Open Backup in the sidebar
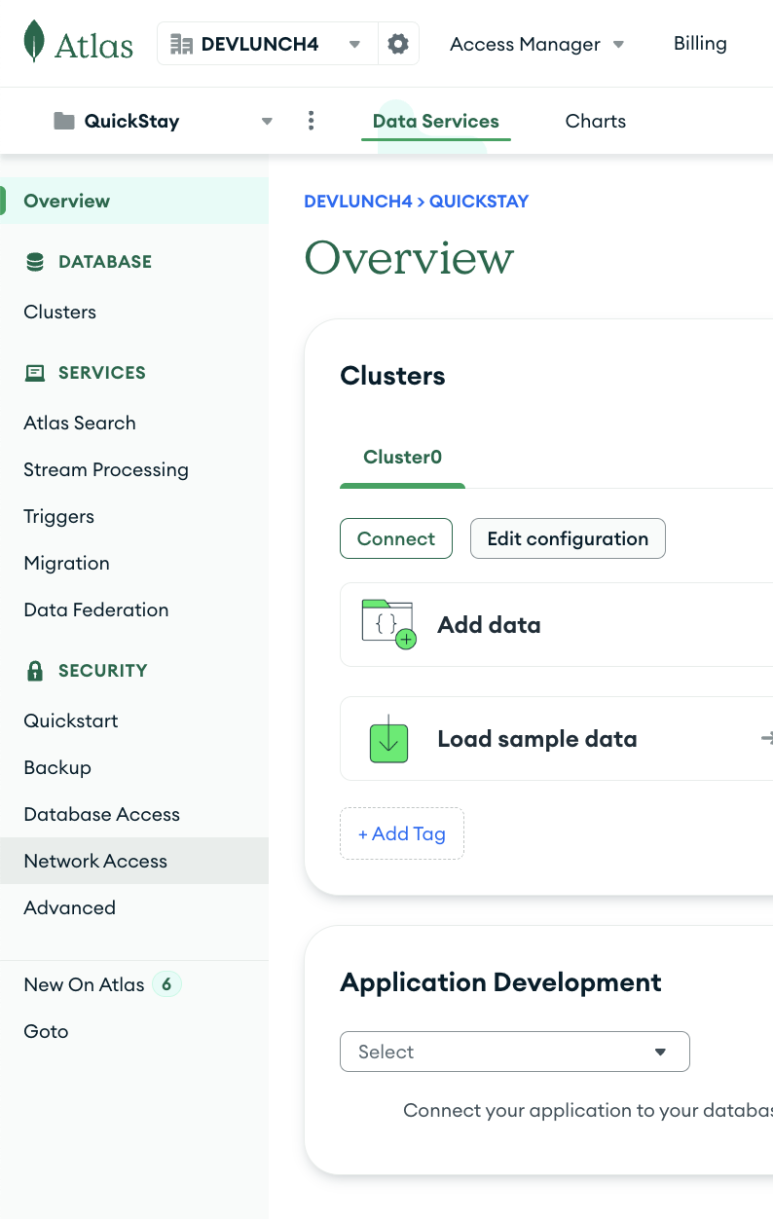Image resolution: width=773 pixels, height=1219 pixels. tap(134, 768)
